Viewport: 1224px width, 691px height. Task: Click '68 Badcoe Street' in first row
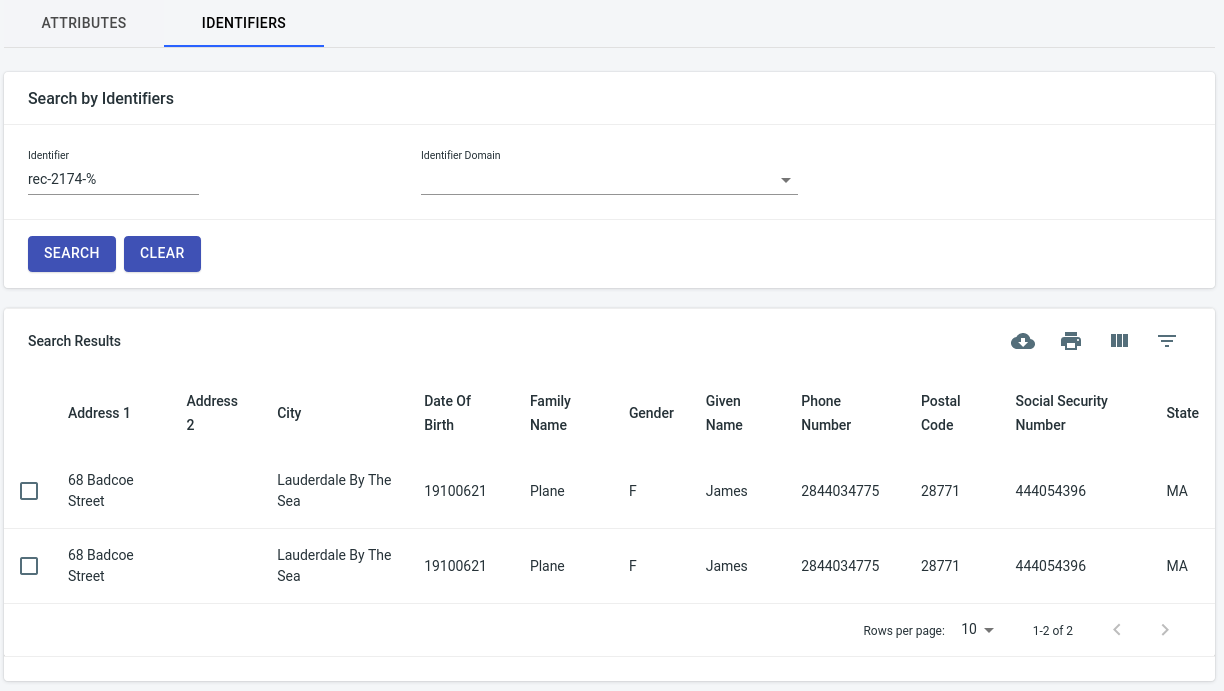click(x=101, y=491)
